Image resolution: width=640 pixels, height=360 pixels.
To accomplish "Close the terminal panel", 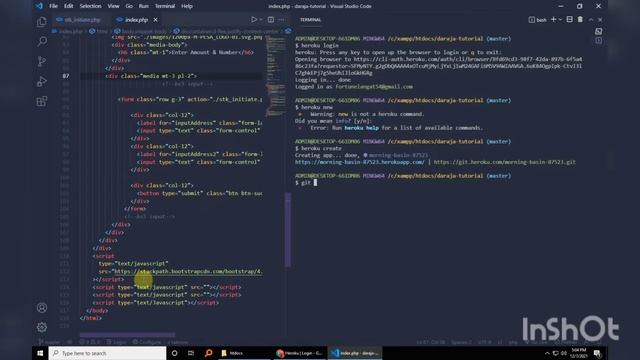I will click(600, 20).
